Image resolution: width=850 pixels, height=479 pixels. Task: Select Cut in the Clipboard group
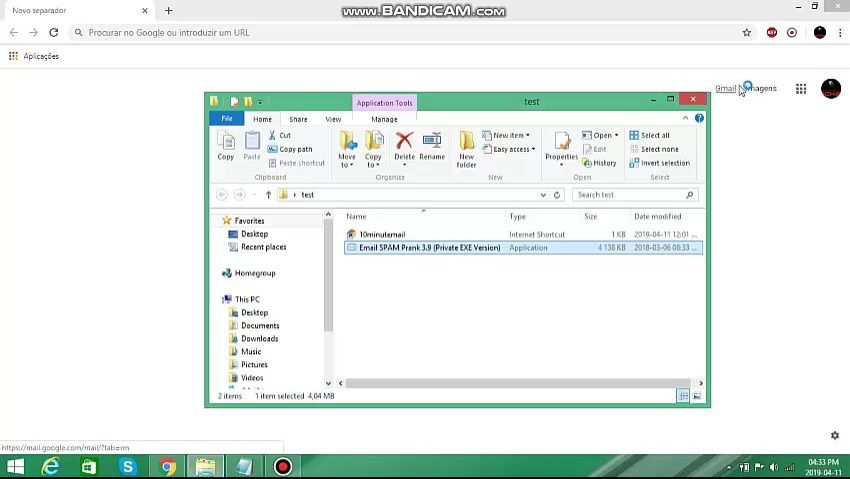(x=280, y=135)
